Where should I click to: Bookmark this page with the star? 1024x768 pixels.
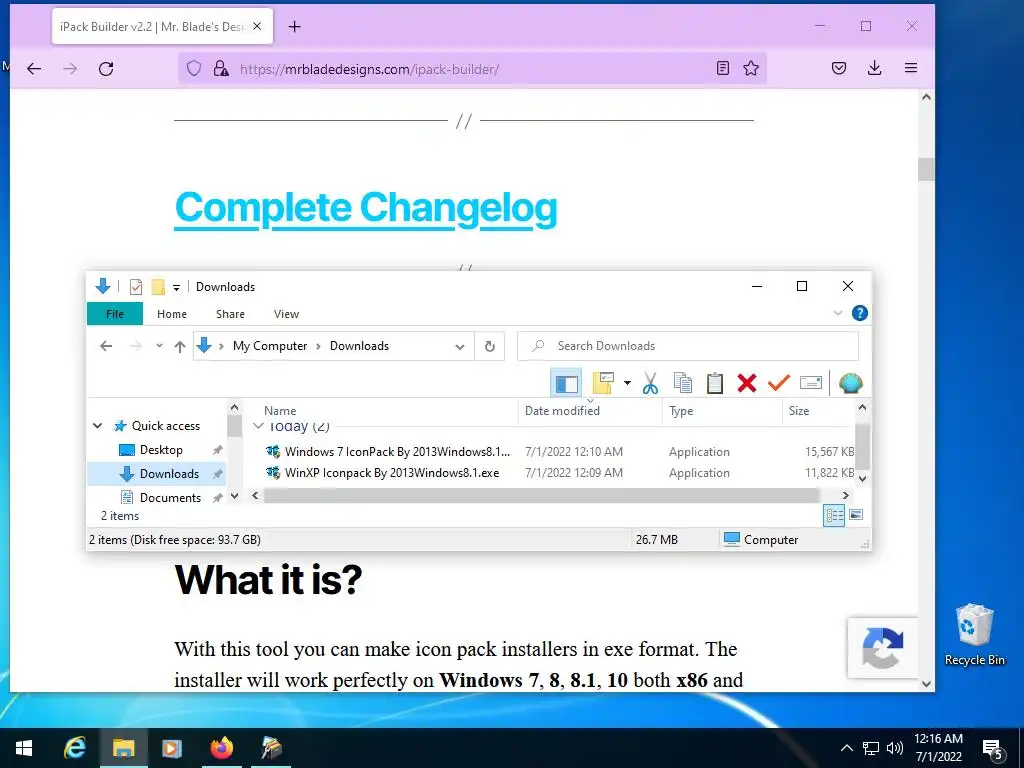[x=751, y=68]
